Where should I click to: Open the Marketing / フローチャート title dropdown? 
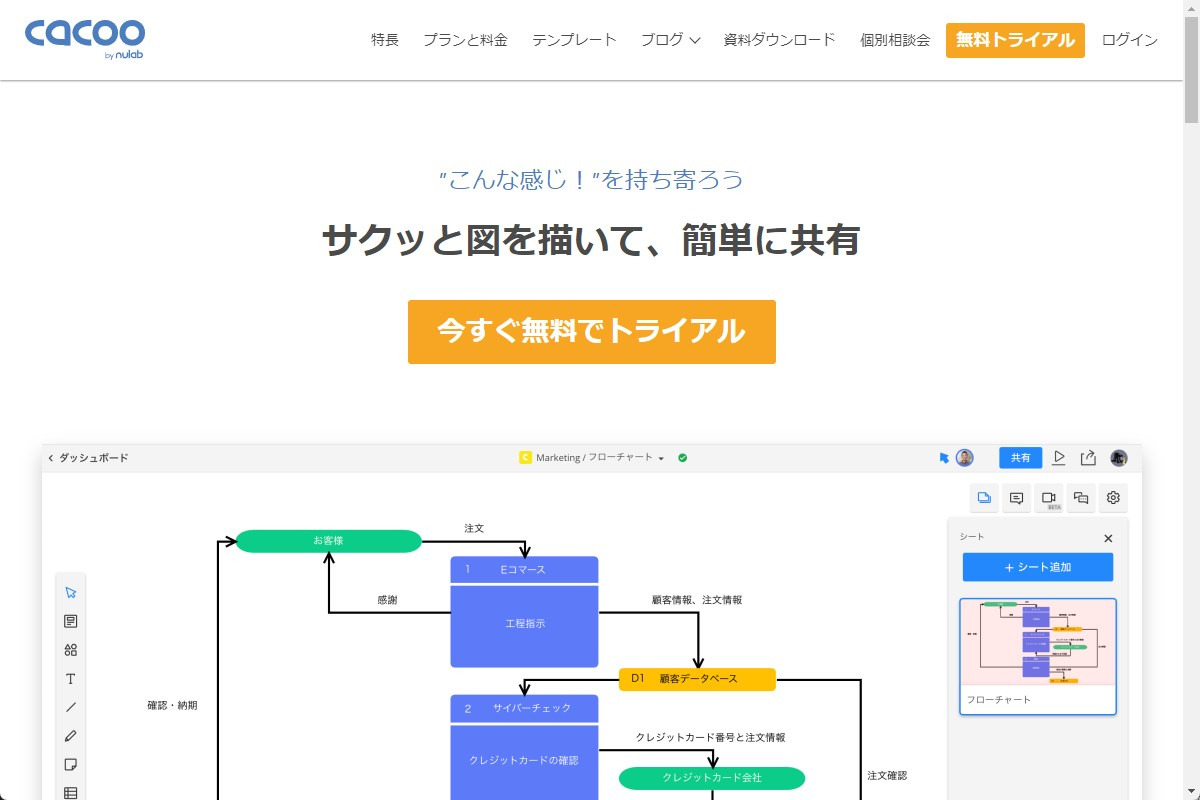click(659, 457)
